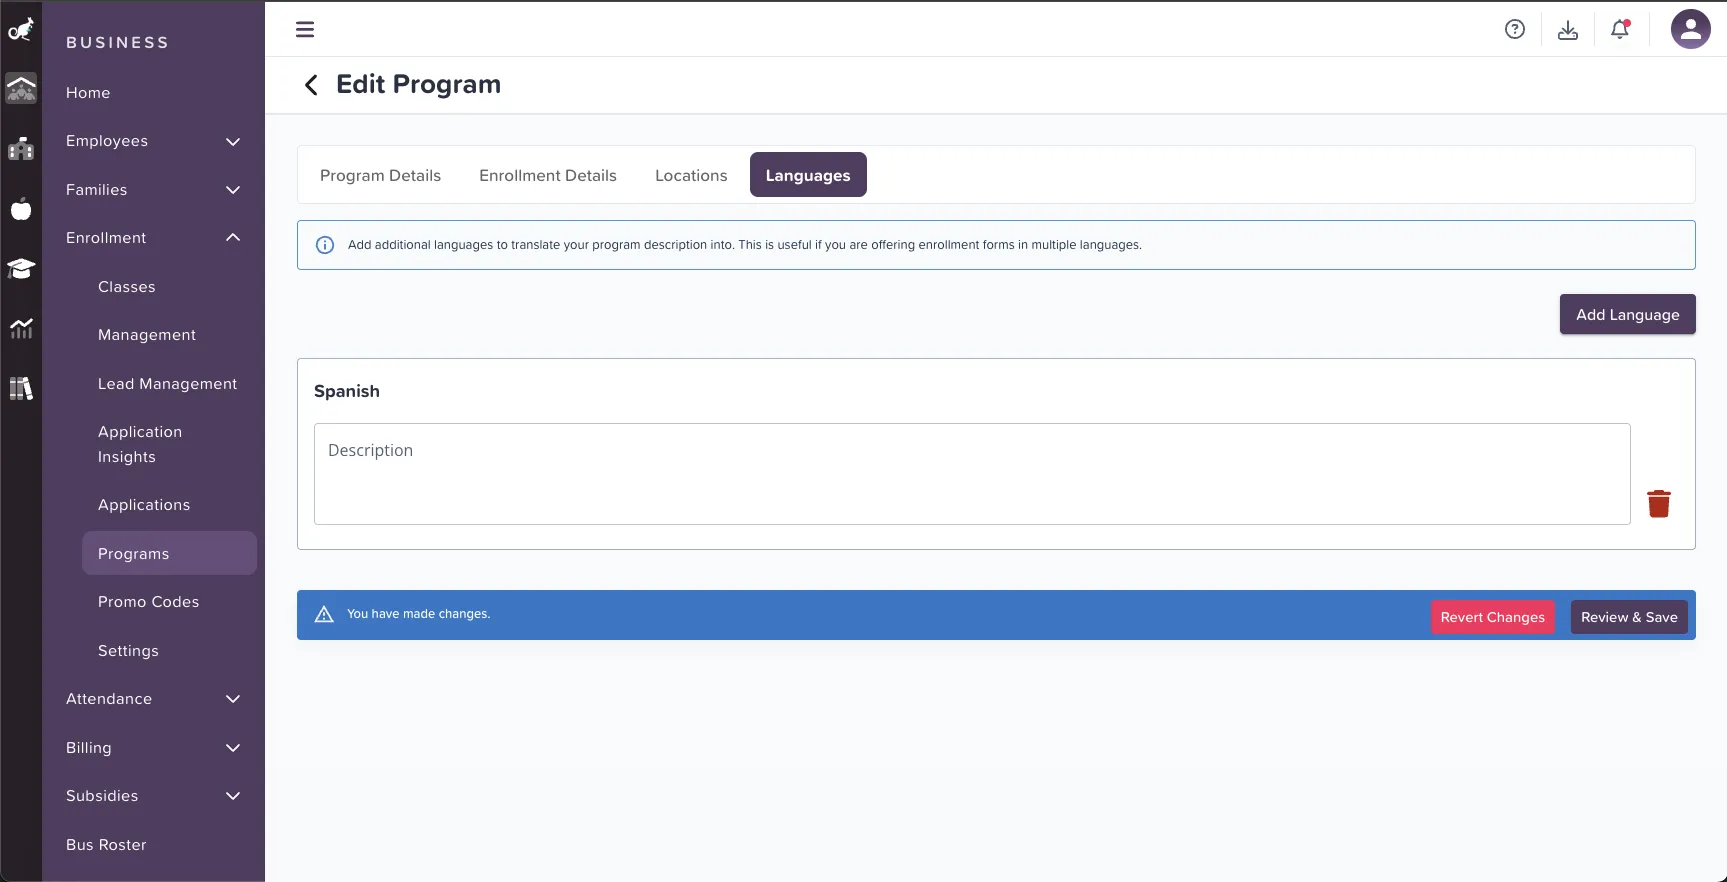Open the chart analytics icon in sidebar
The image size is (1727, 882).
point(21,328)
